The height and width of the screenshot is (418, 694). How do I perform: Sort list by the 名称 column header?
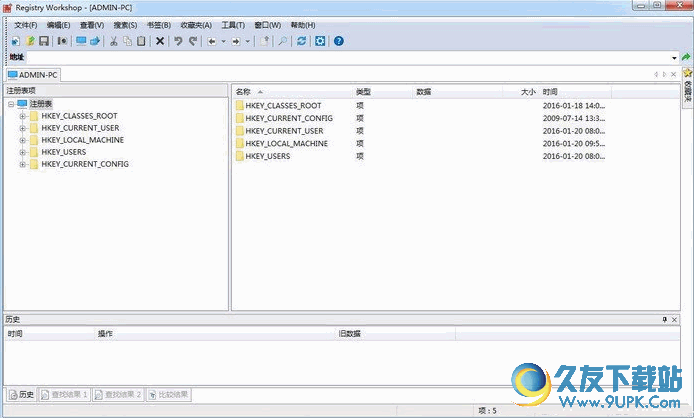(x=292, y=92)
